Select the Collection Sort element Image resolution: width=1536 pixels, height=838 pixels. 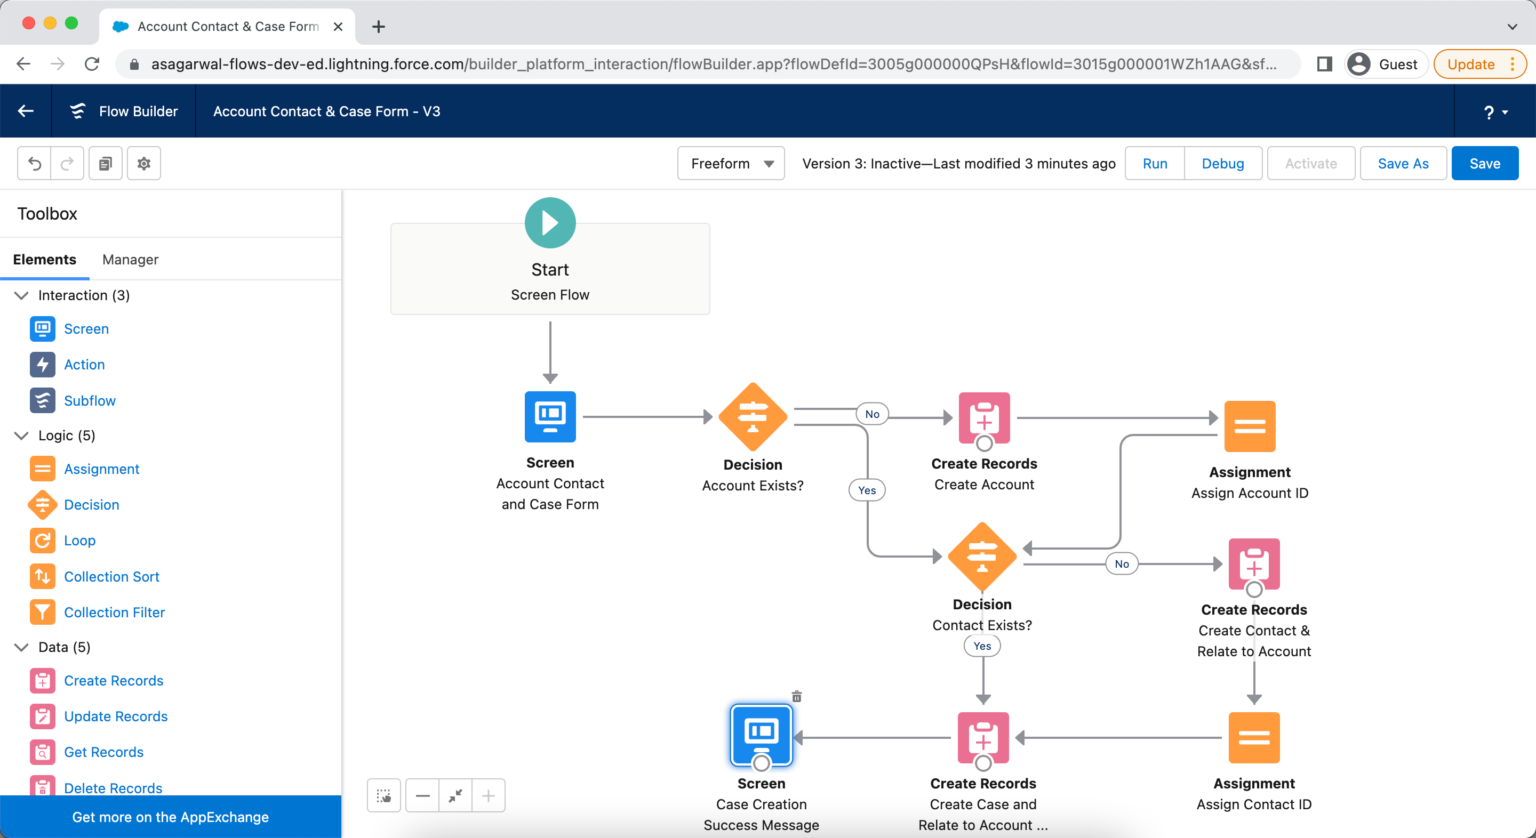(111, 576)
